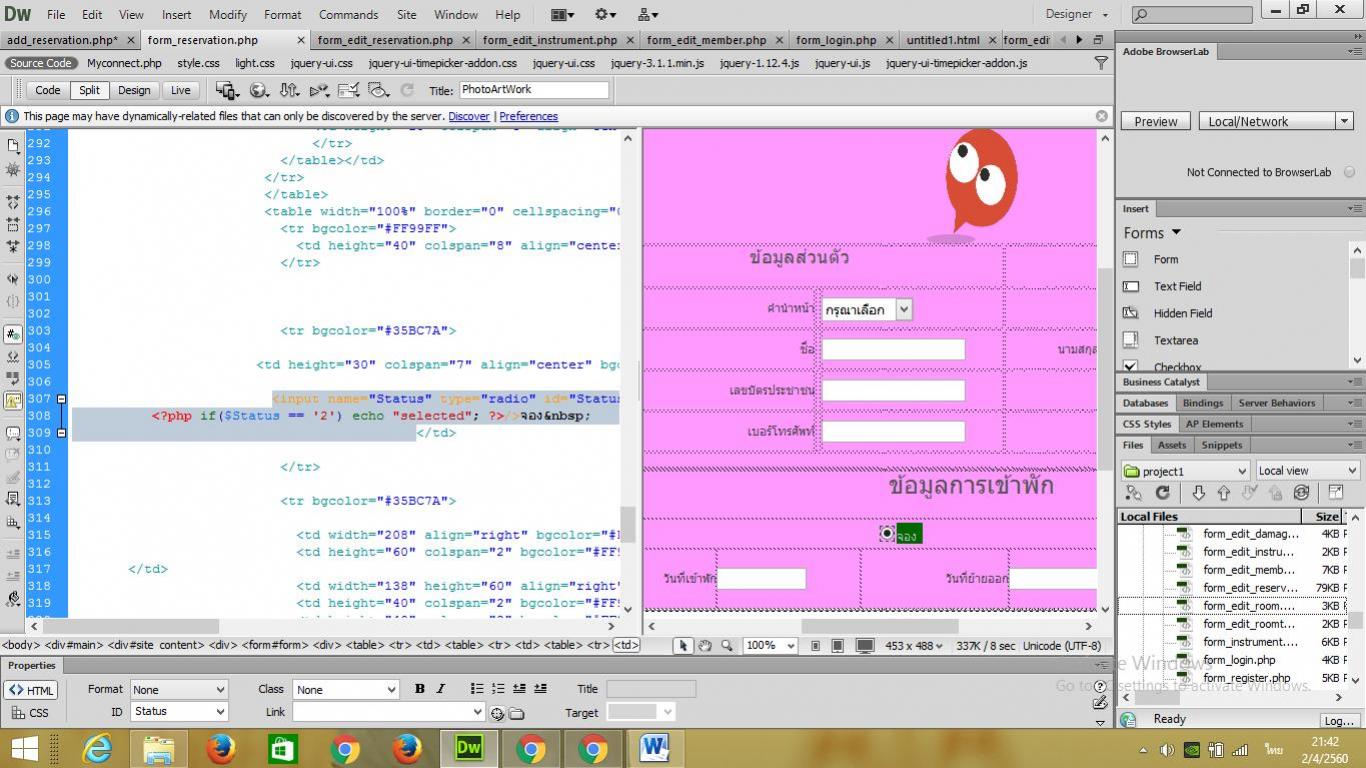Screen dimensions: 1366x768
Task: Click the Bold formatting button
Action: 420,689
